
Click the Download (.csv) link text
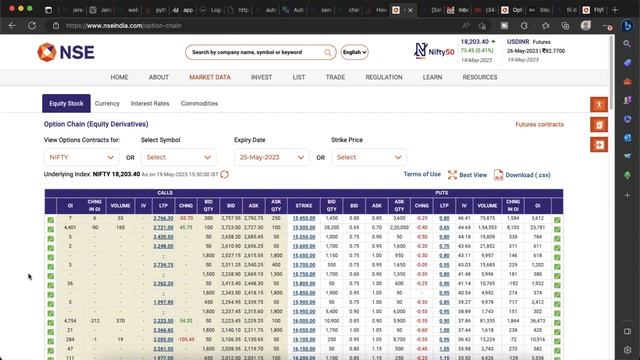click(x=528, y=175)
